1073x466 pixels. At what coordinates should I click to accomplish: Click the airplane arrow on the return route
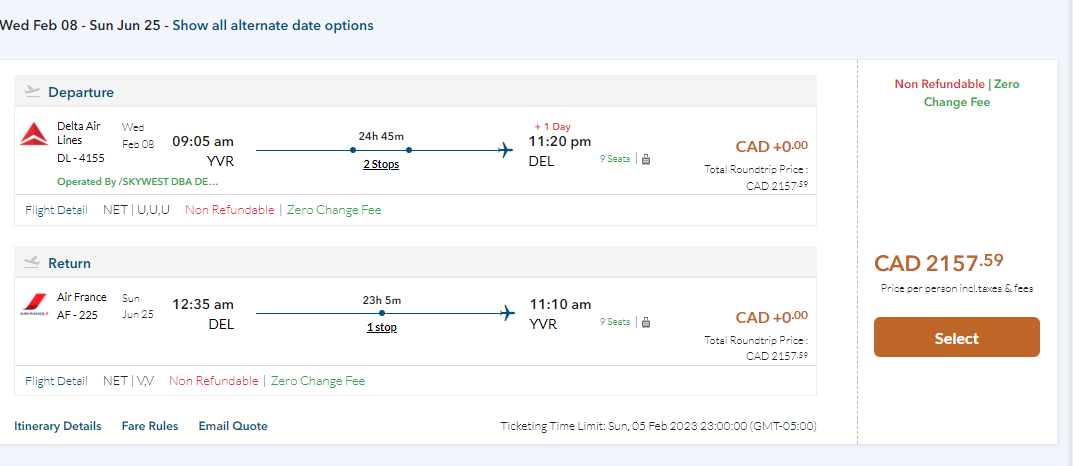[x=507, y=313]
